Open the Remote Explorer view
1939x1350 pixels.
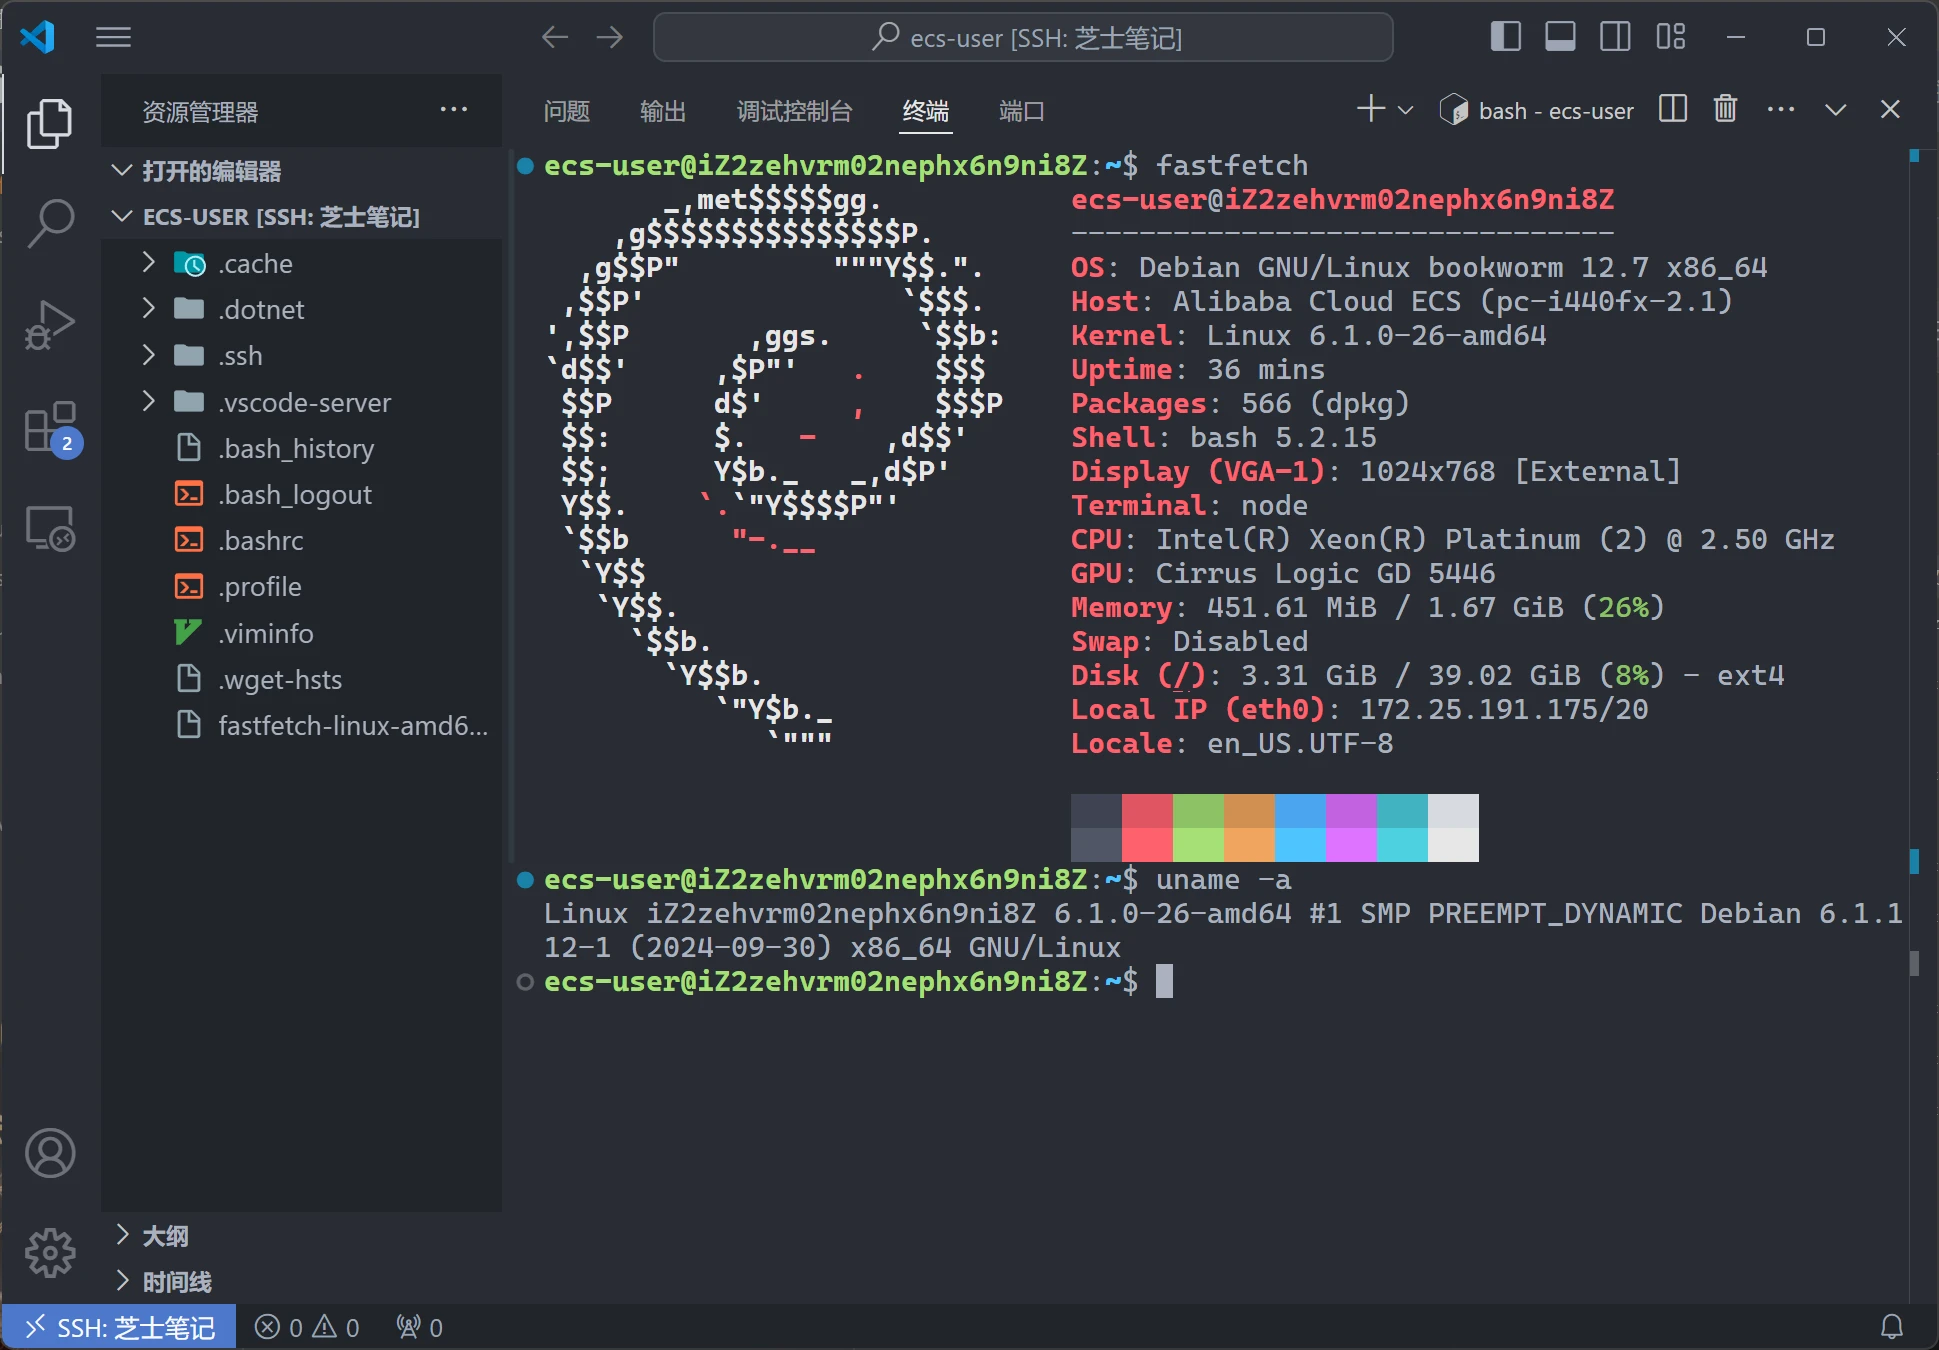pyautogui.click(x=50, y=528)
